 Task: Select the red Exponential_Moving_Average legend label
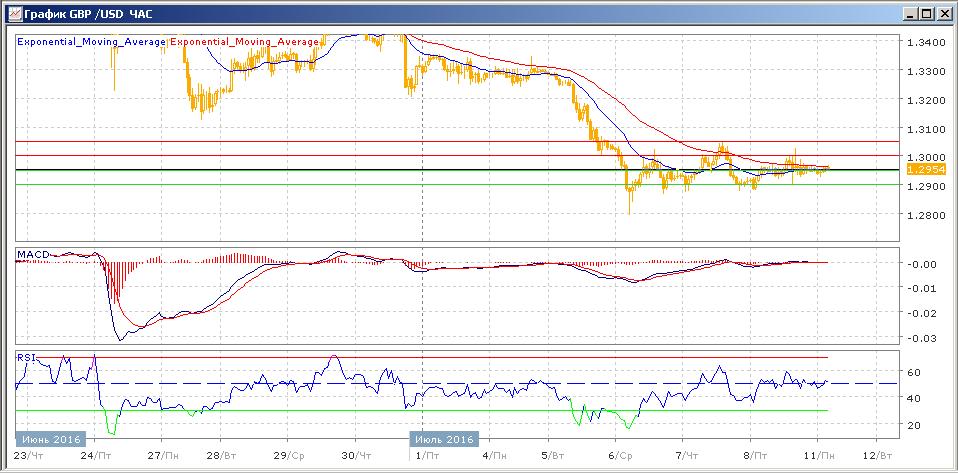[x=245, y=42]
